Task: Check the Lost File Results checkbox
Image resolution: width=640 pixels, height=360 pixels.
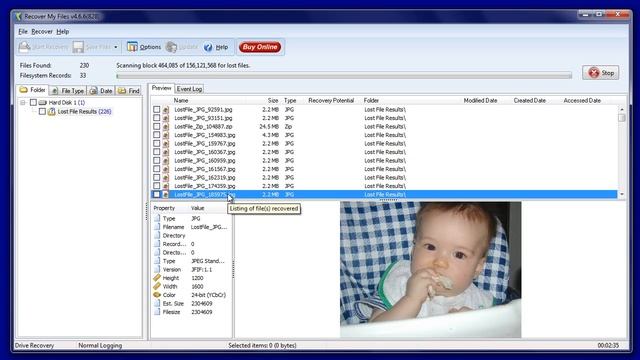Action: tap(42, 111)
